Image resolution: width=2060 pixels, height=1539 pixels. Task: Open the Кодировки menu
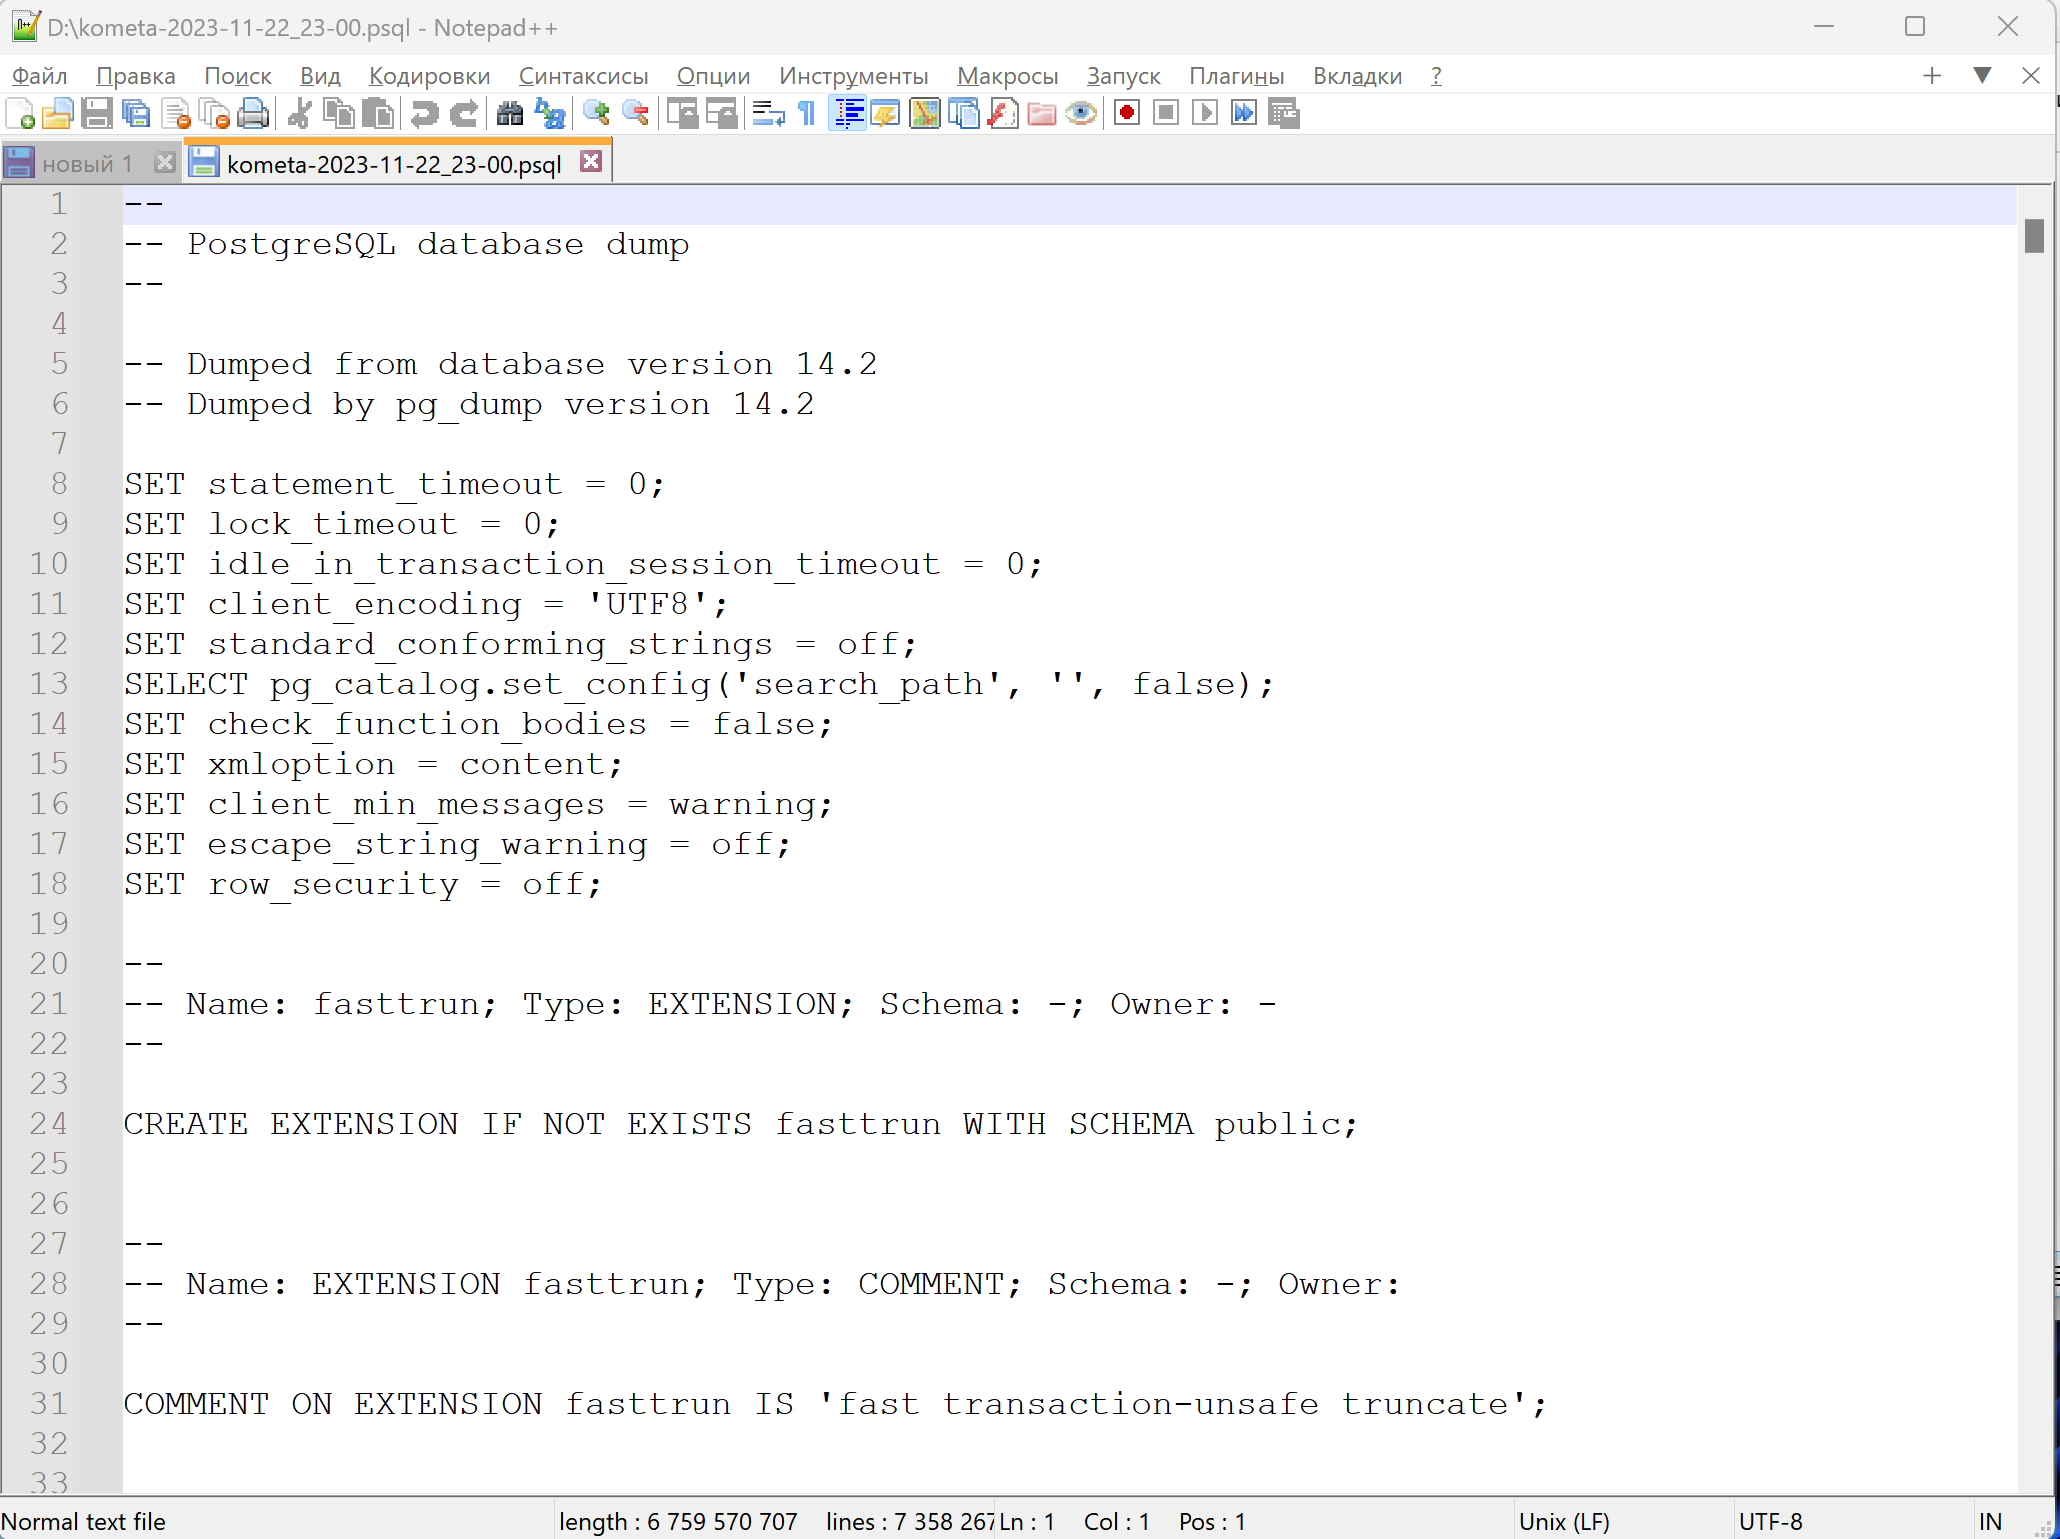point(429,76)
